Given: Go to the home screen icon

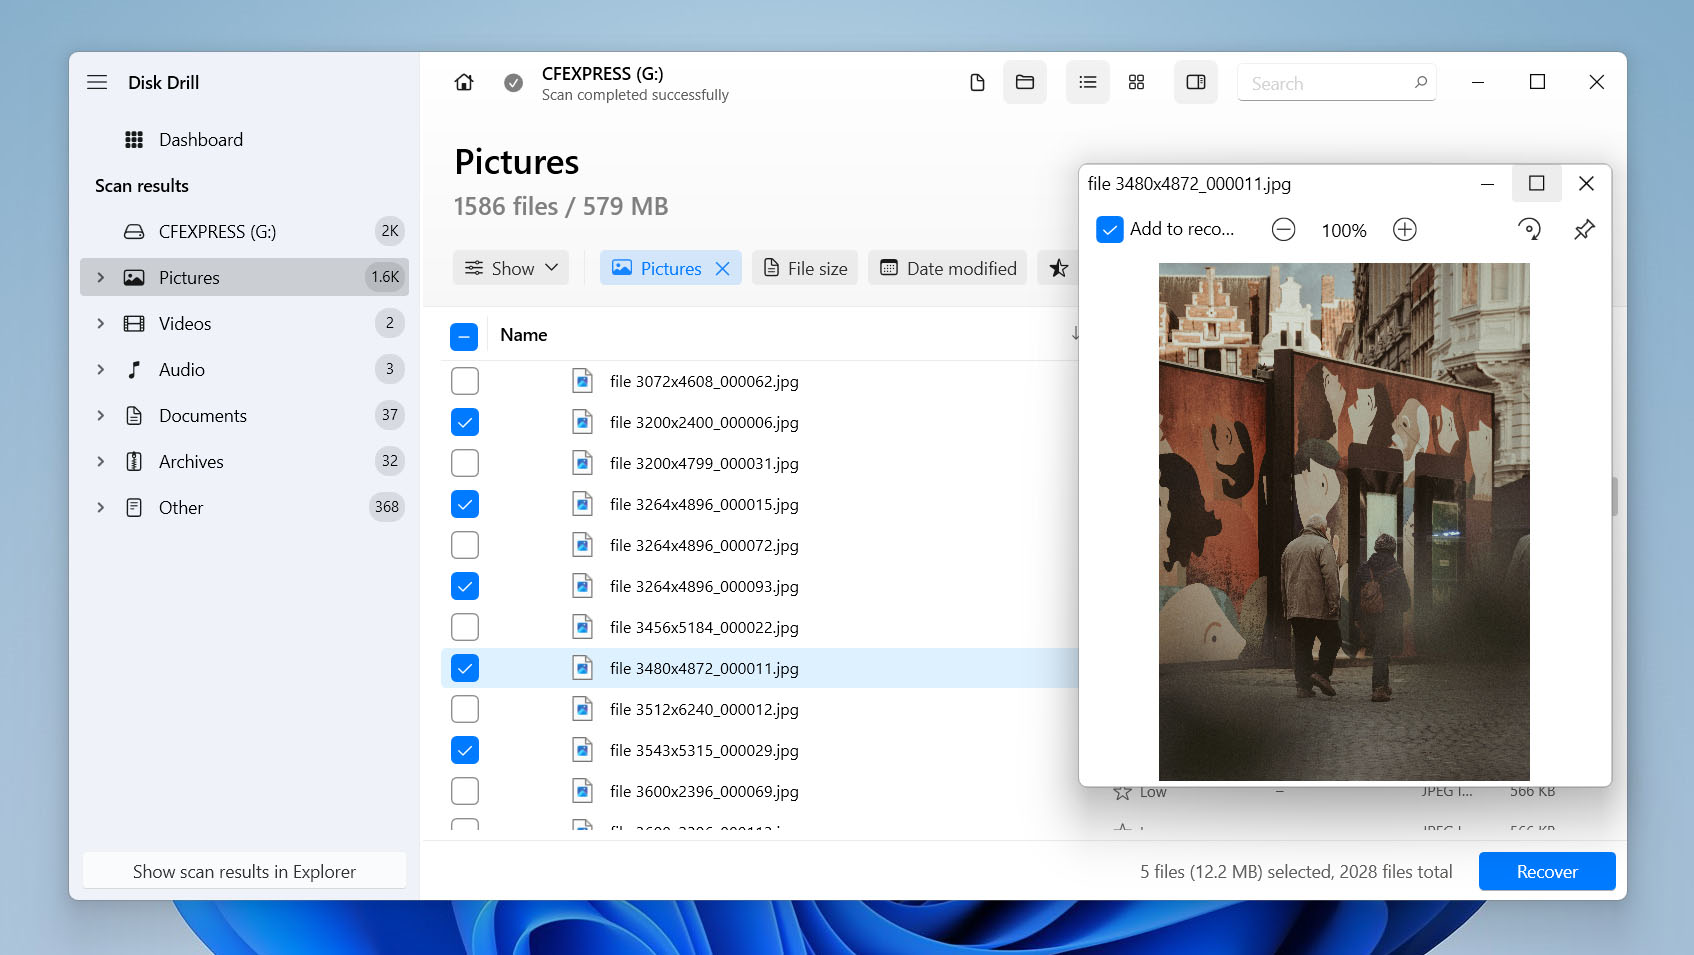Looking at the screenshot, I should (464, 82).
